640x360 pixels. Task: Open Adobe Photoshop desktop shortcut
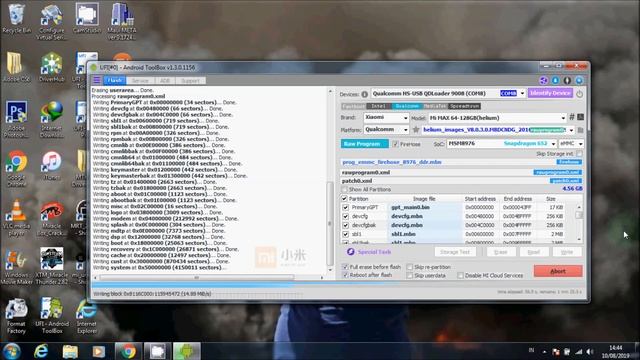pyautogui.click(x=16, y=119)
